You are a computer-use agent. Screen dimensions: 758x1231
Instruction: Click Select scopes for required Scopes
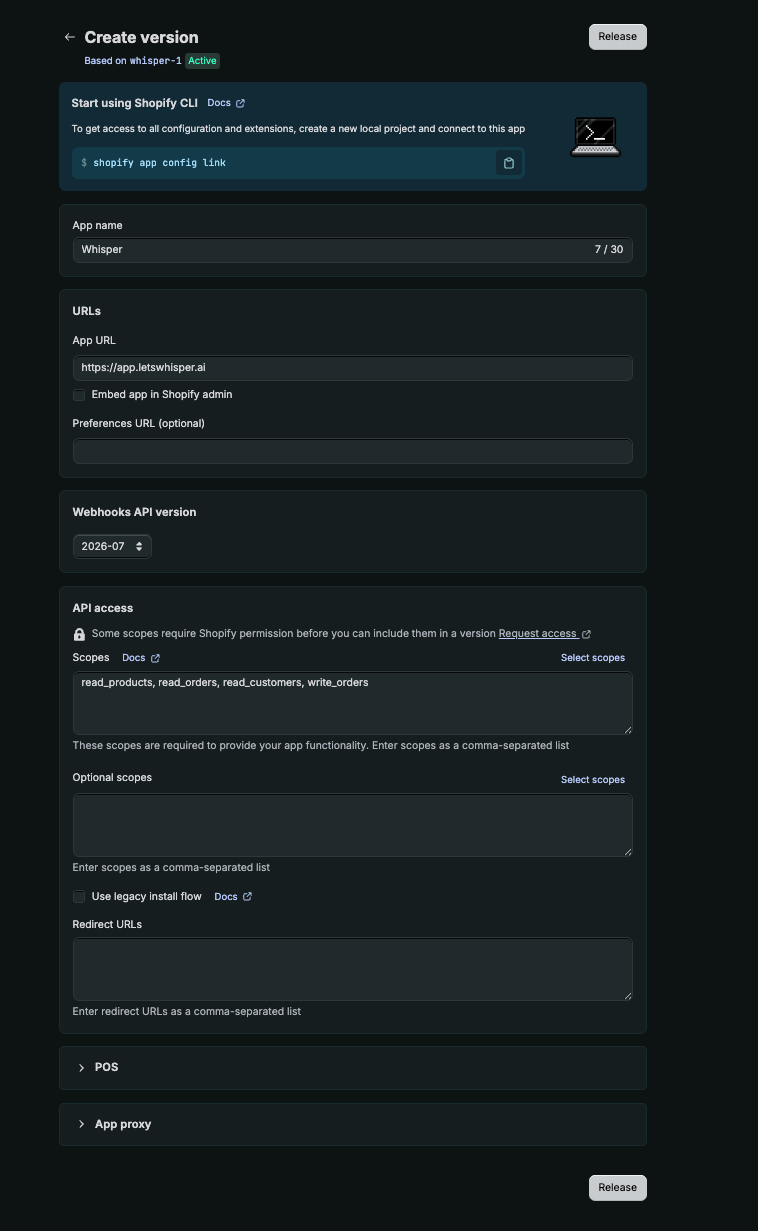593,658
